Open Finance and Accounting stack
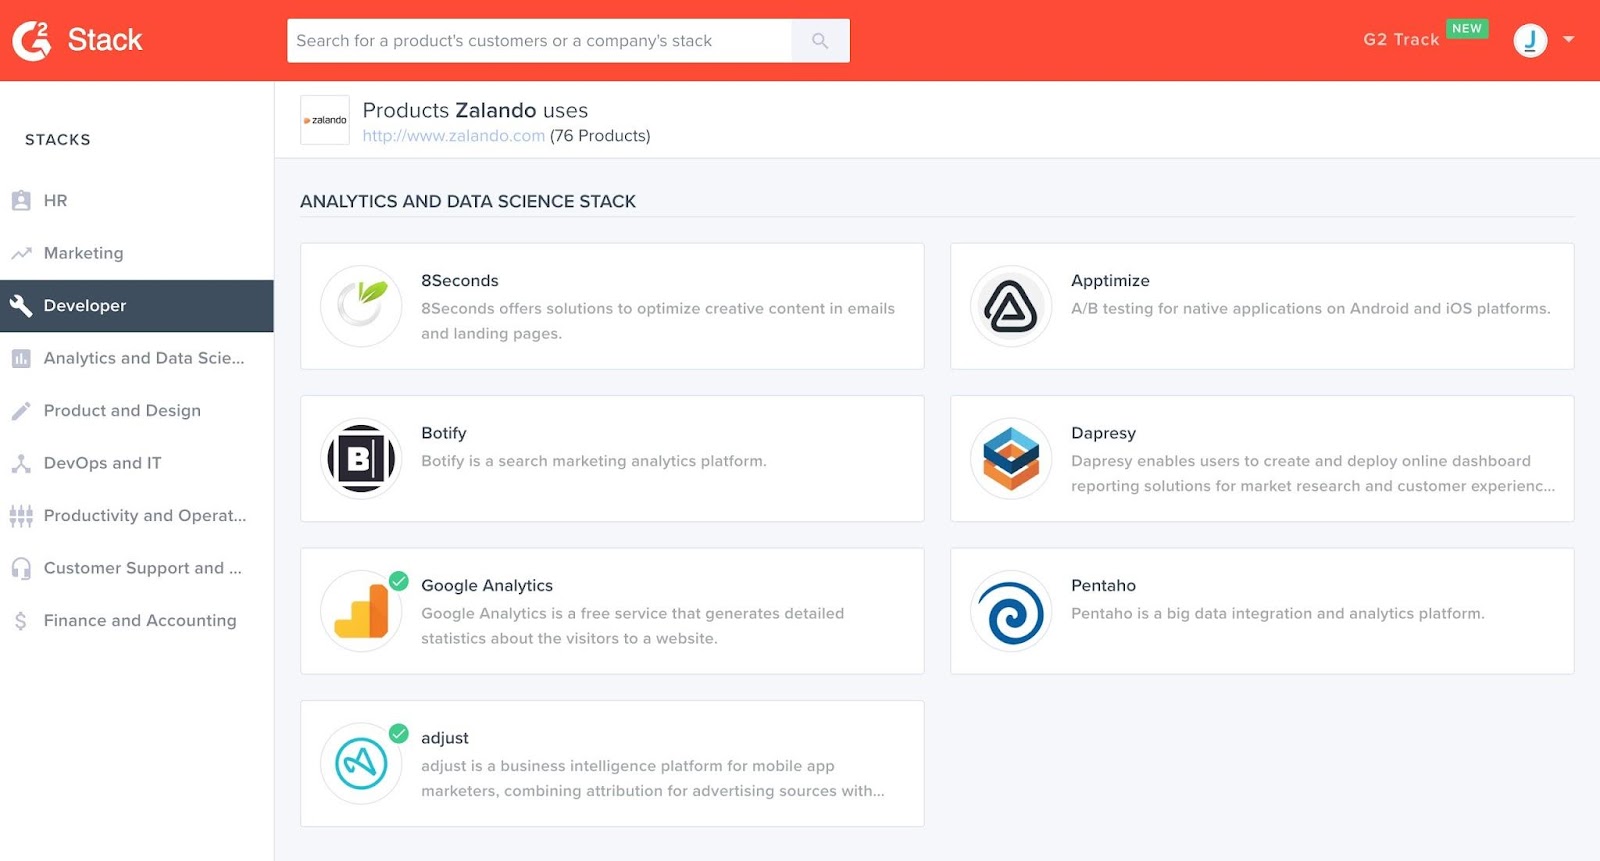 tap(137, 621)
